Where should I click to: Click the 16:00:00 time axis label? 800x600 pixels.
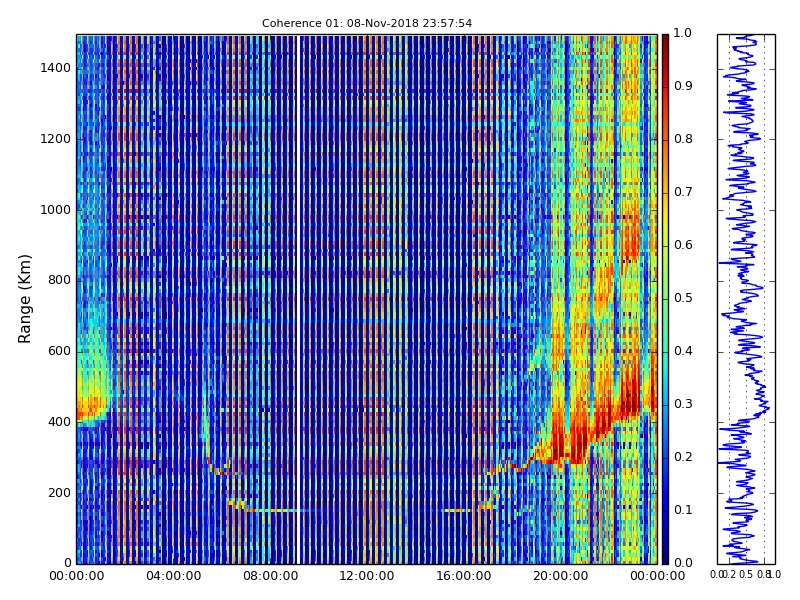(464, 577)
